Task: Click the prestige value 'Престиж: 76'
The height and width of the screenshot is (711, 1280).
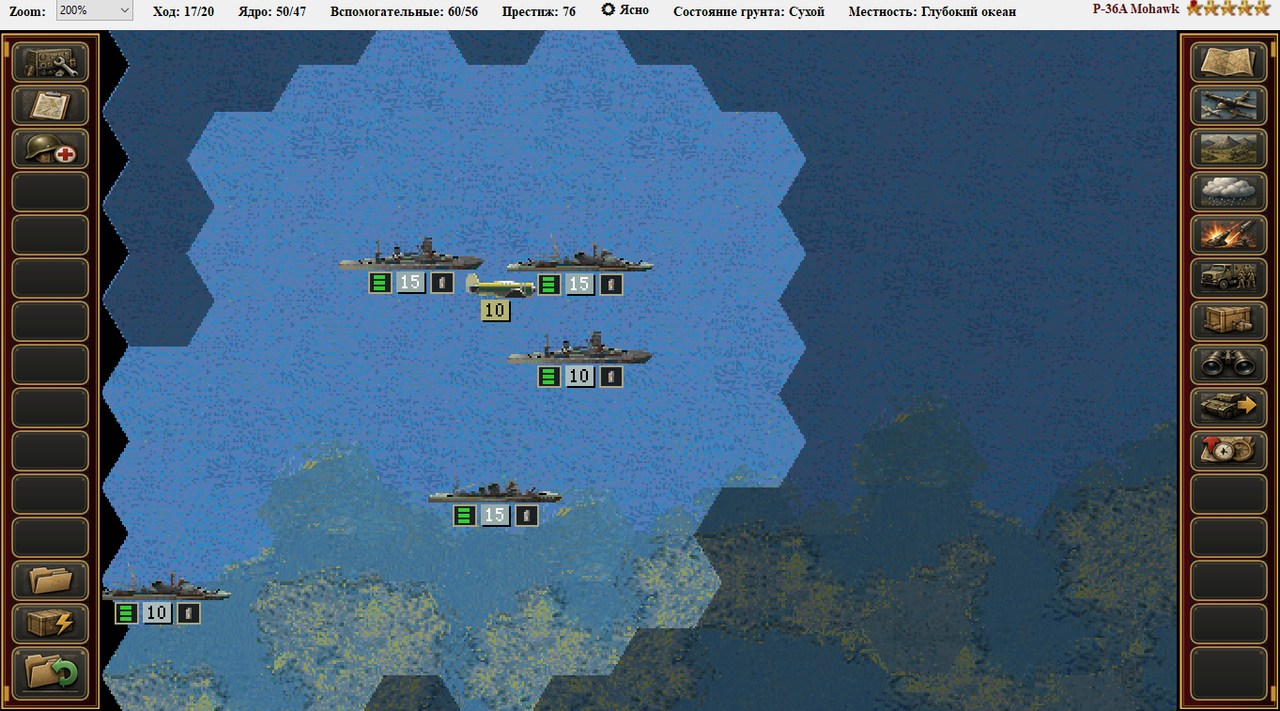Action: point(539,11)
